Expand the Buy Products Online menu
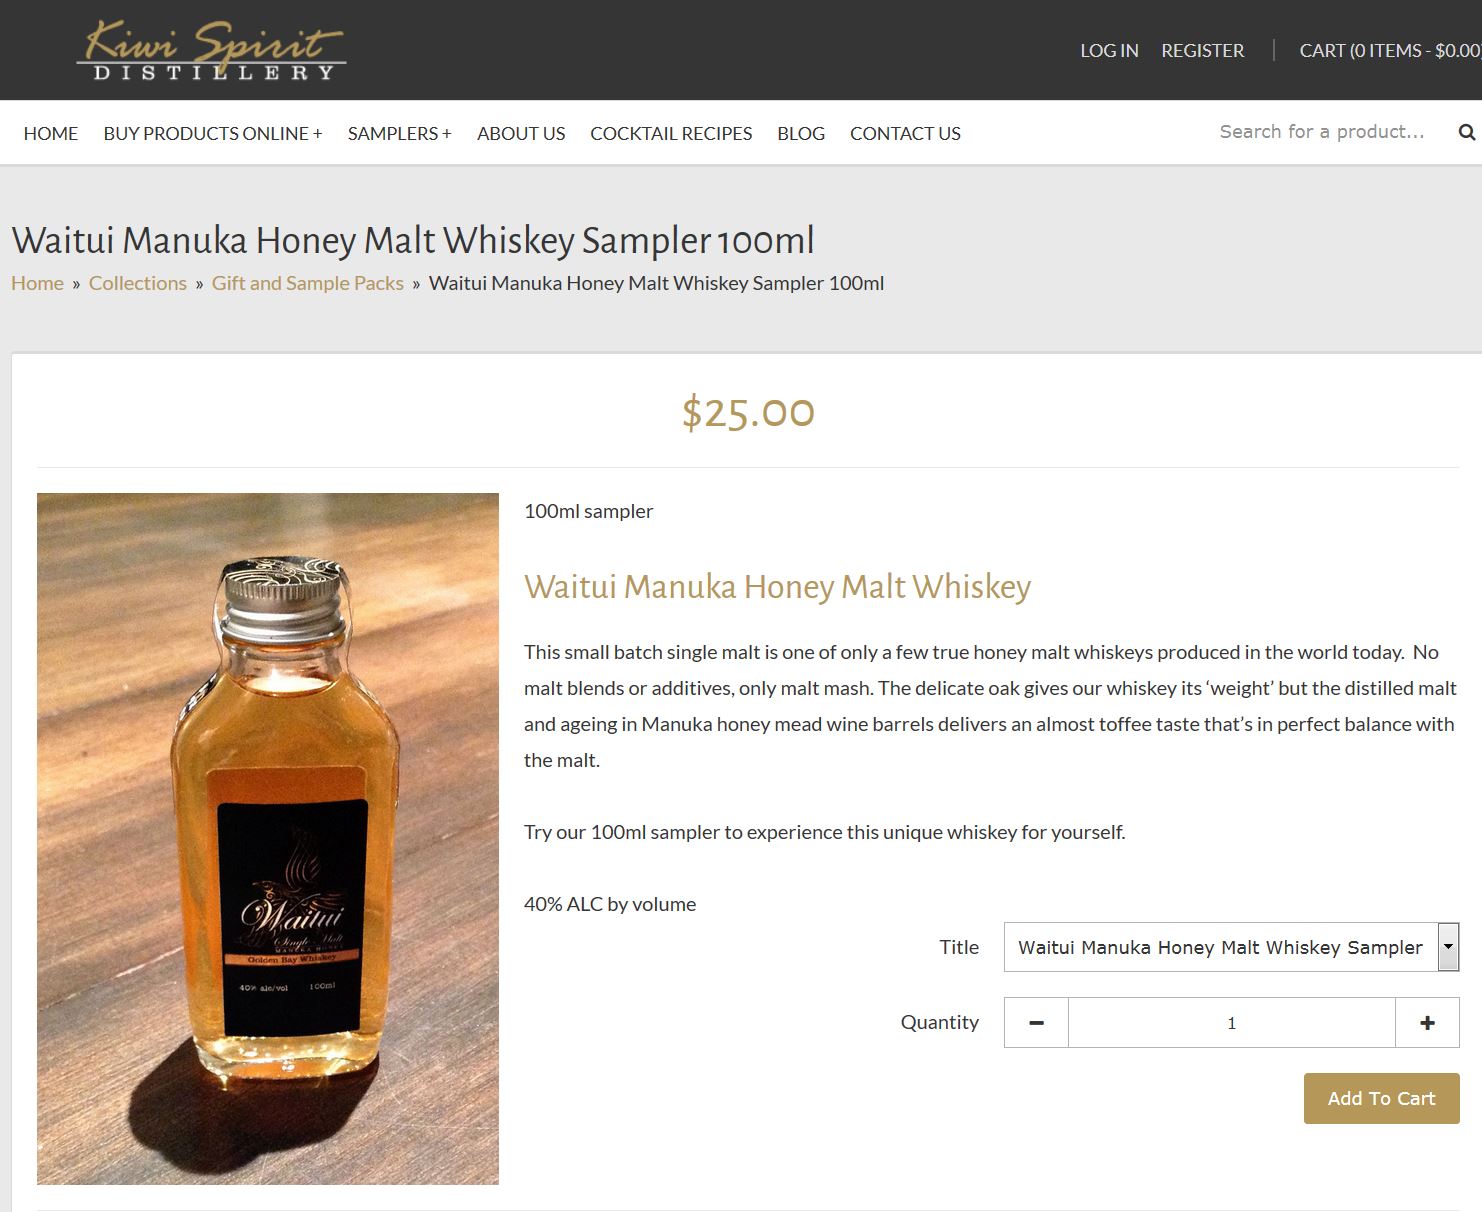Viewport: 1482px width, 1212px height. pos(213,133)
